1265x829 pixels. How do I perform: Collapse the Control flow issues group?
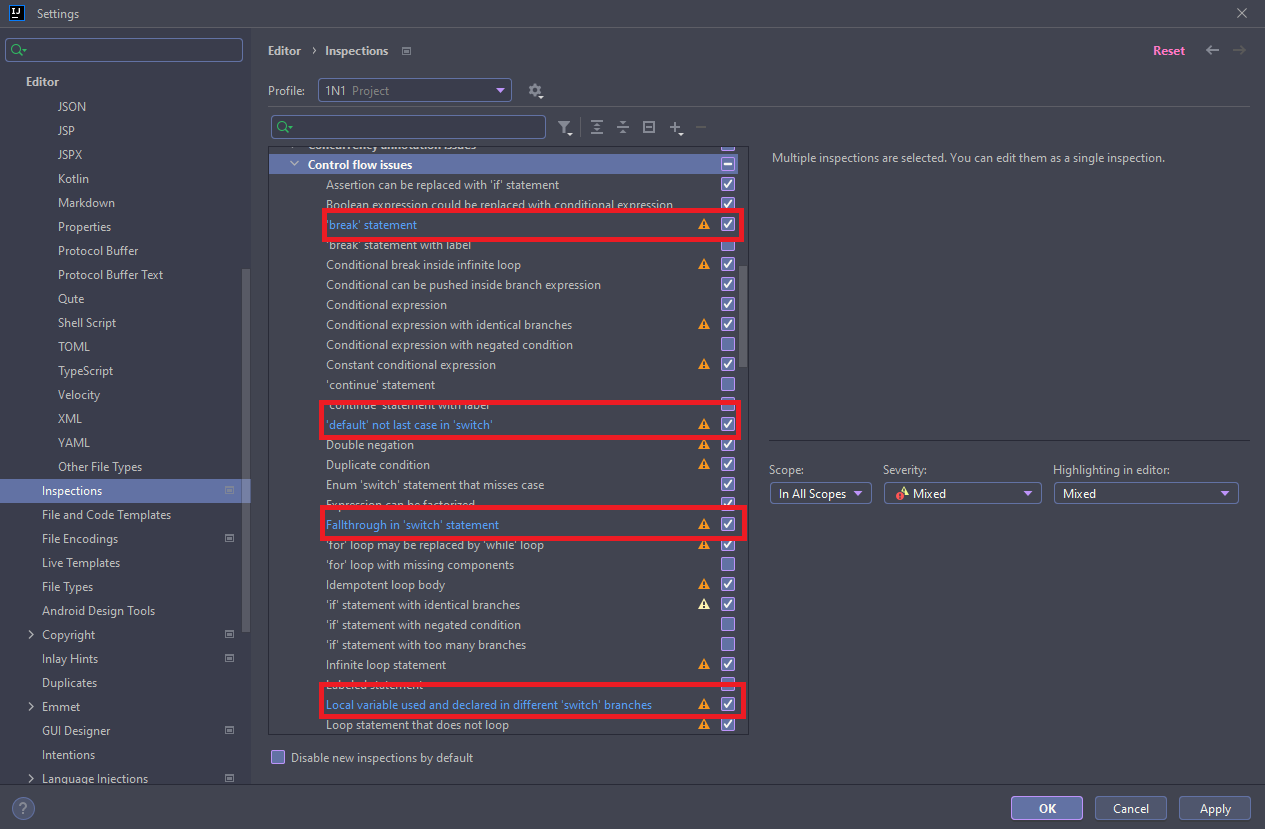point(294,165)
